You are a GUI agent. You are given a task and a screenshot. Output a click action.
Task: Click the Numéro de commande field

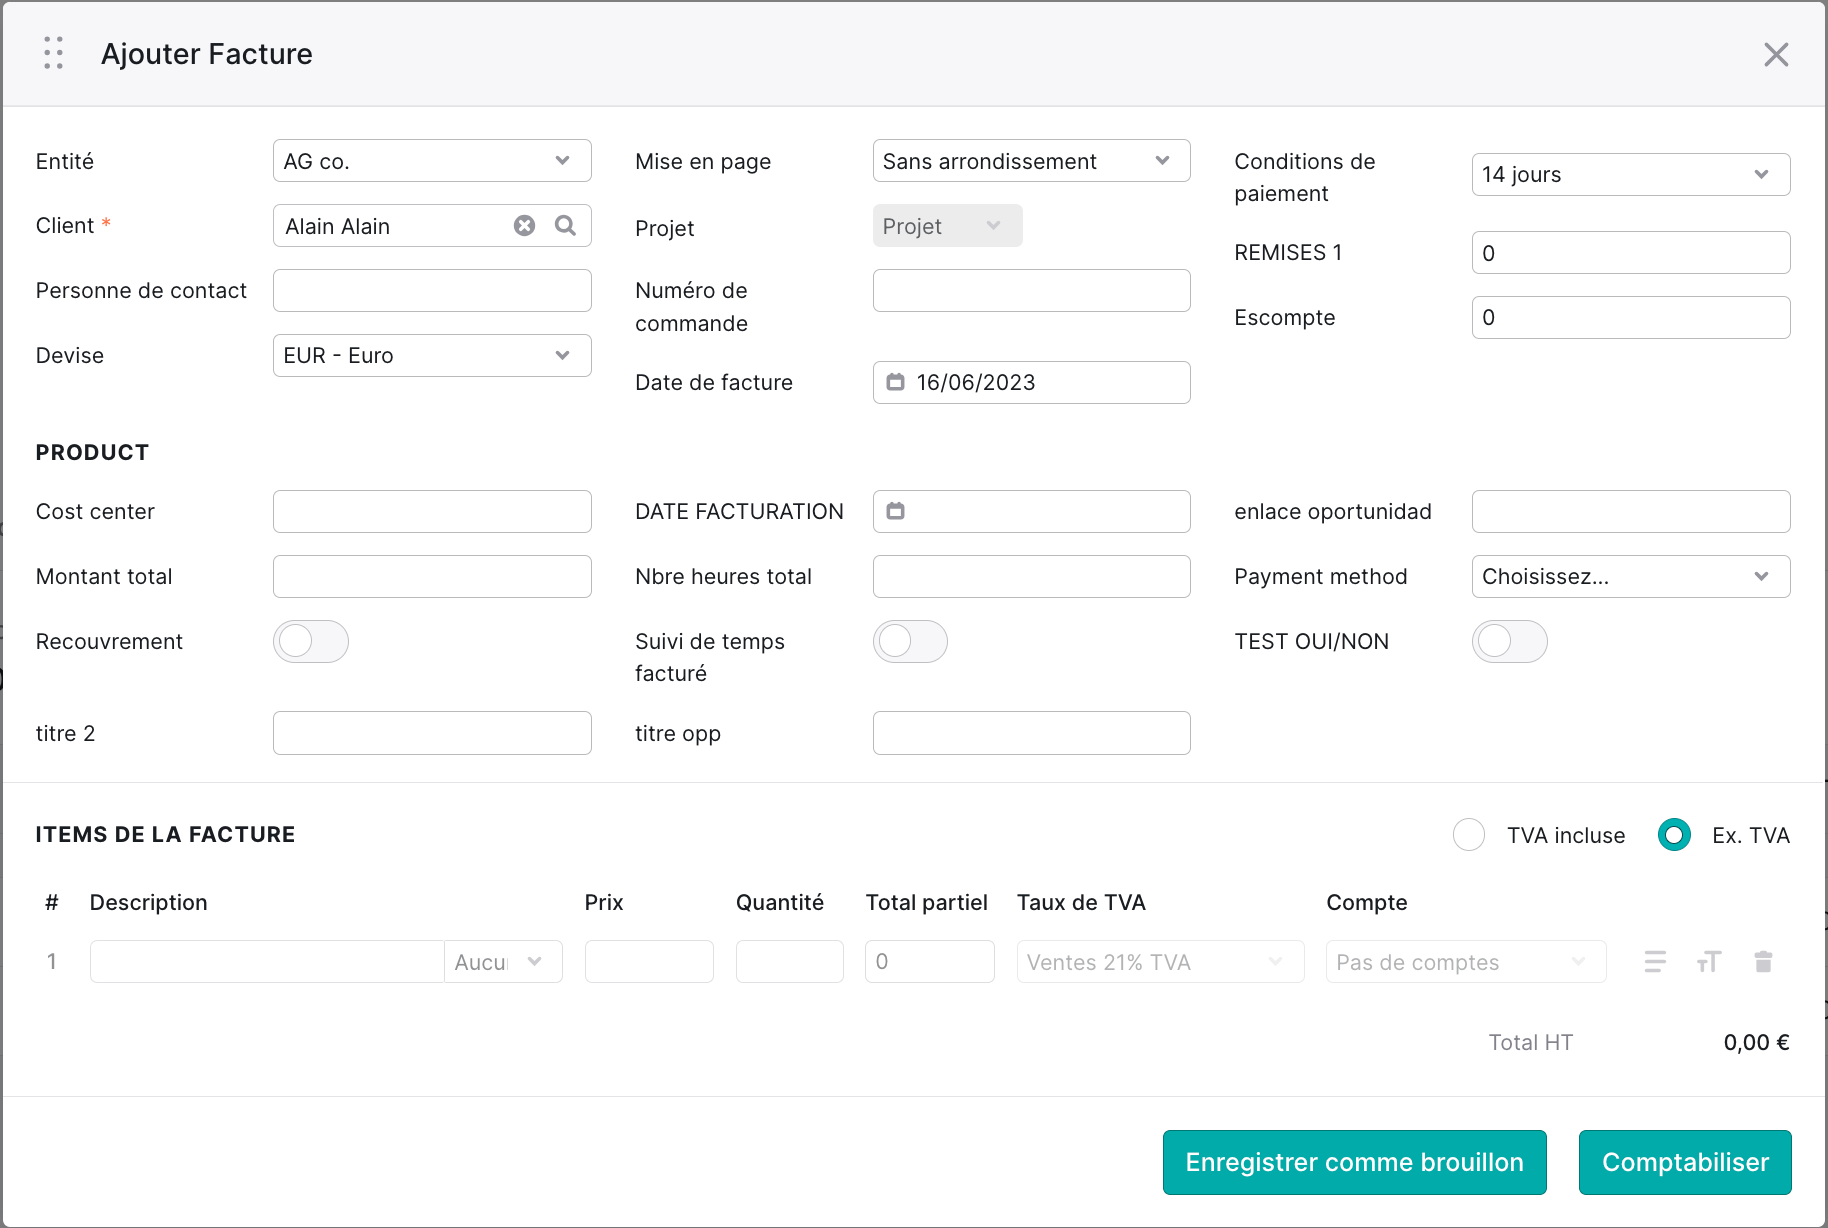[x=1031, y=290]
